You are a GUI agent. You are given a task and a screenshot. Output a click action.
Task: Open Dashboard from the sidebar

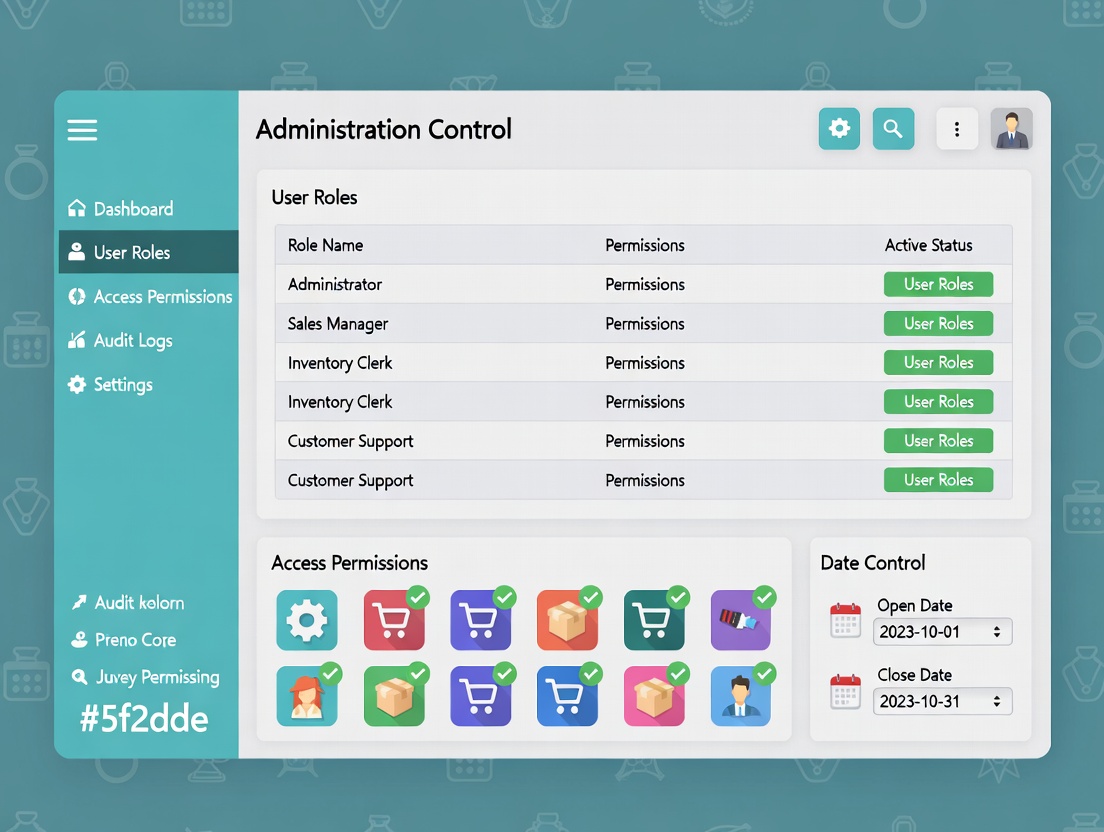[133, 209]
